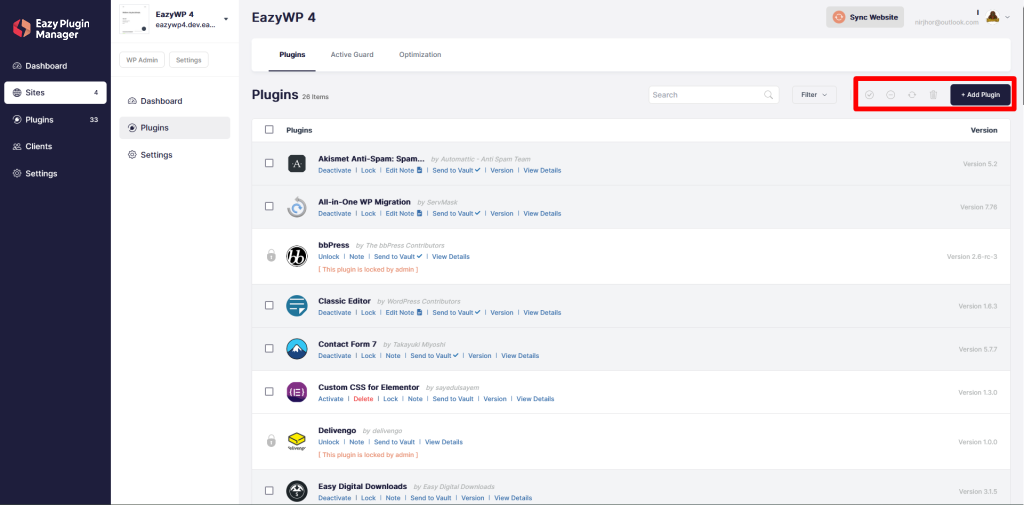Click the Classic Editor plugin icon
Image resolution: width=1024 pixels, height=505 pixels.
coord(296,306)
